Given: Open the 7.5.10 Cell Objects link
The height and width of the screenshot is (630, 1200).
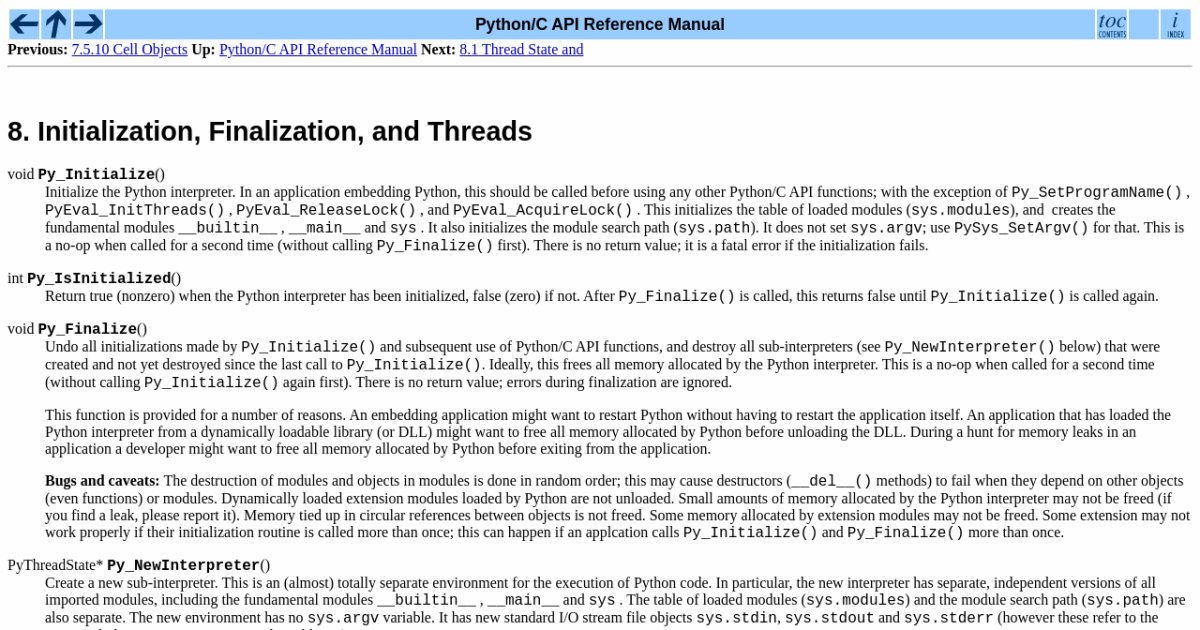Looking at the screenshot, I should [x=129, y=49].
